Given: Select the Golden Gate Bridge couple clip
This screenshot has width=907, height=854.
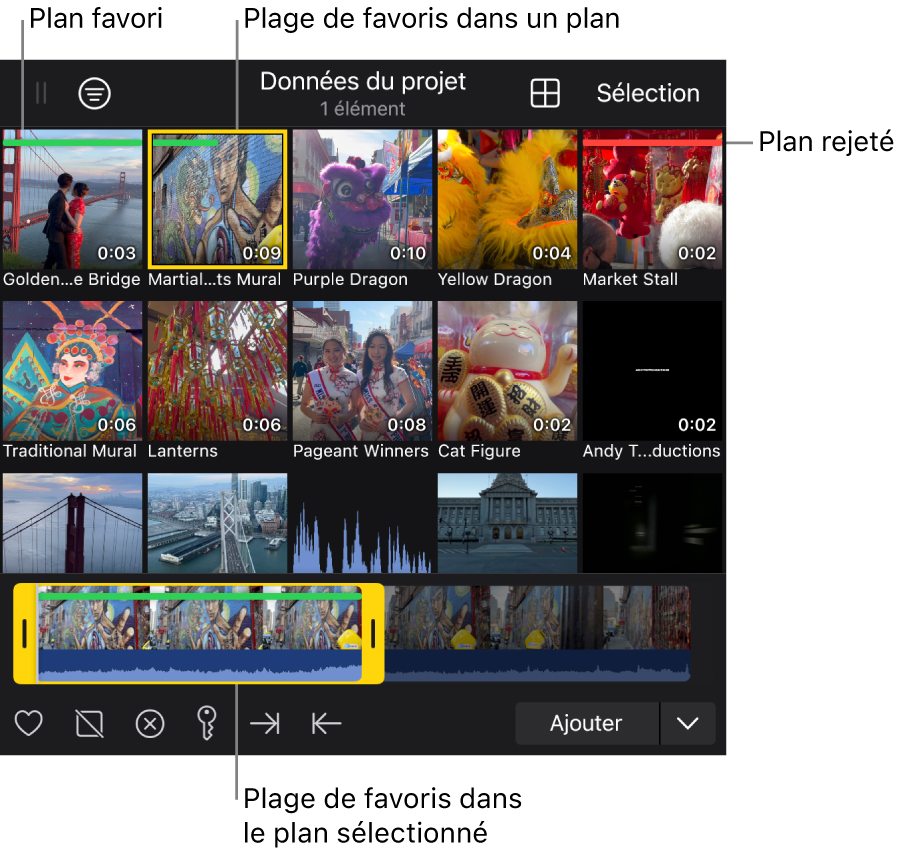Looking at the screenshot, I should pos(72,199).
